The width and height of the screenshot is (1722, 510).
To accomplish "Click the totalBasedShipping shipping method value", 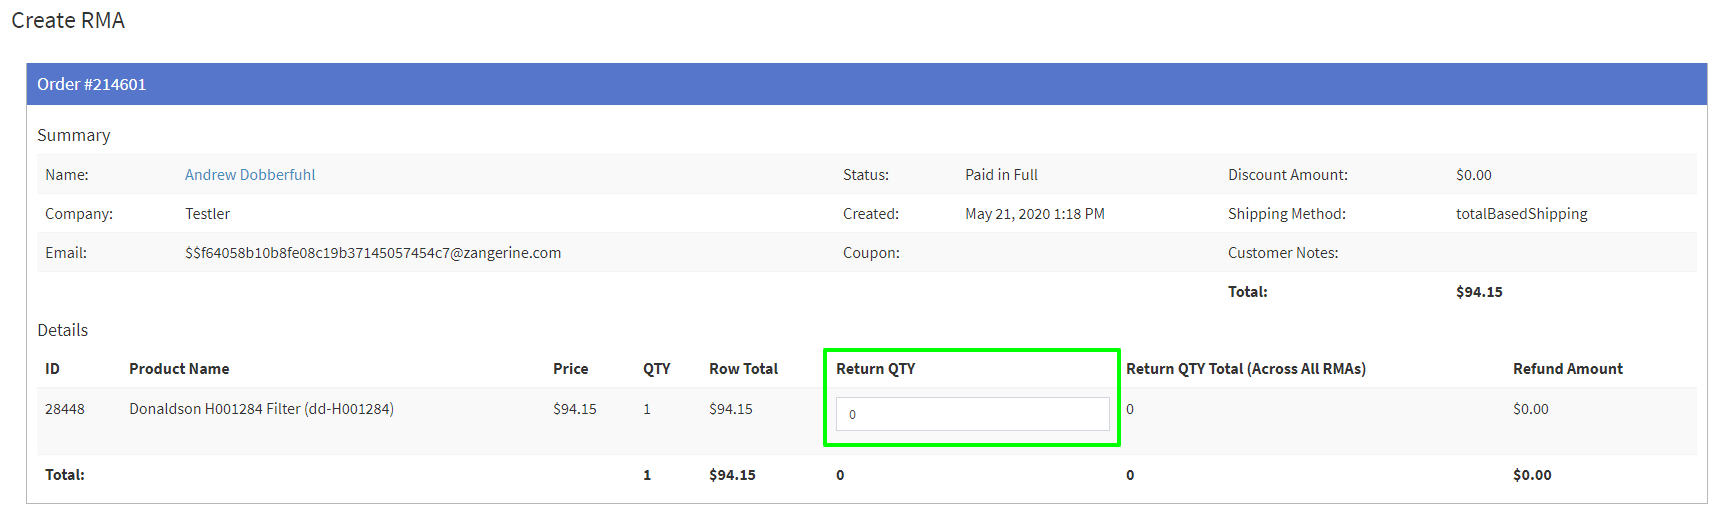I will tap(1521, 214).
